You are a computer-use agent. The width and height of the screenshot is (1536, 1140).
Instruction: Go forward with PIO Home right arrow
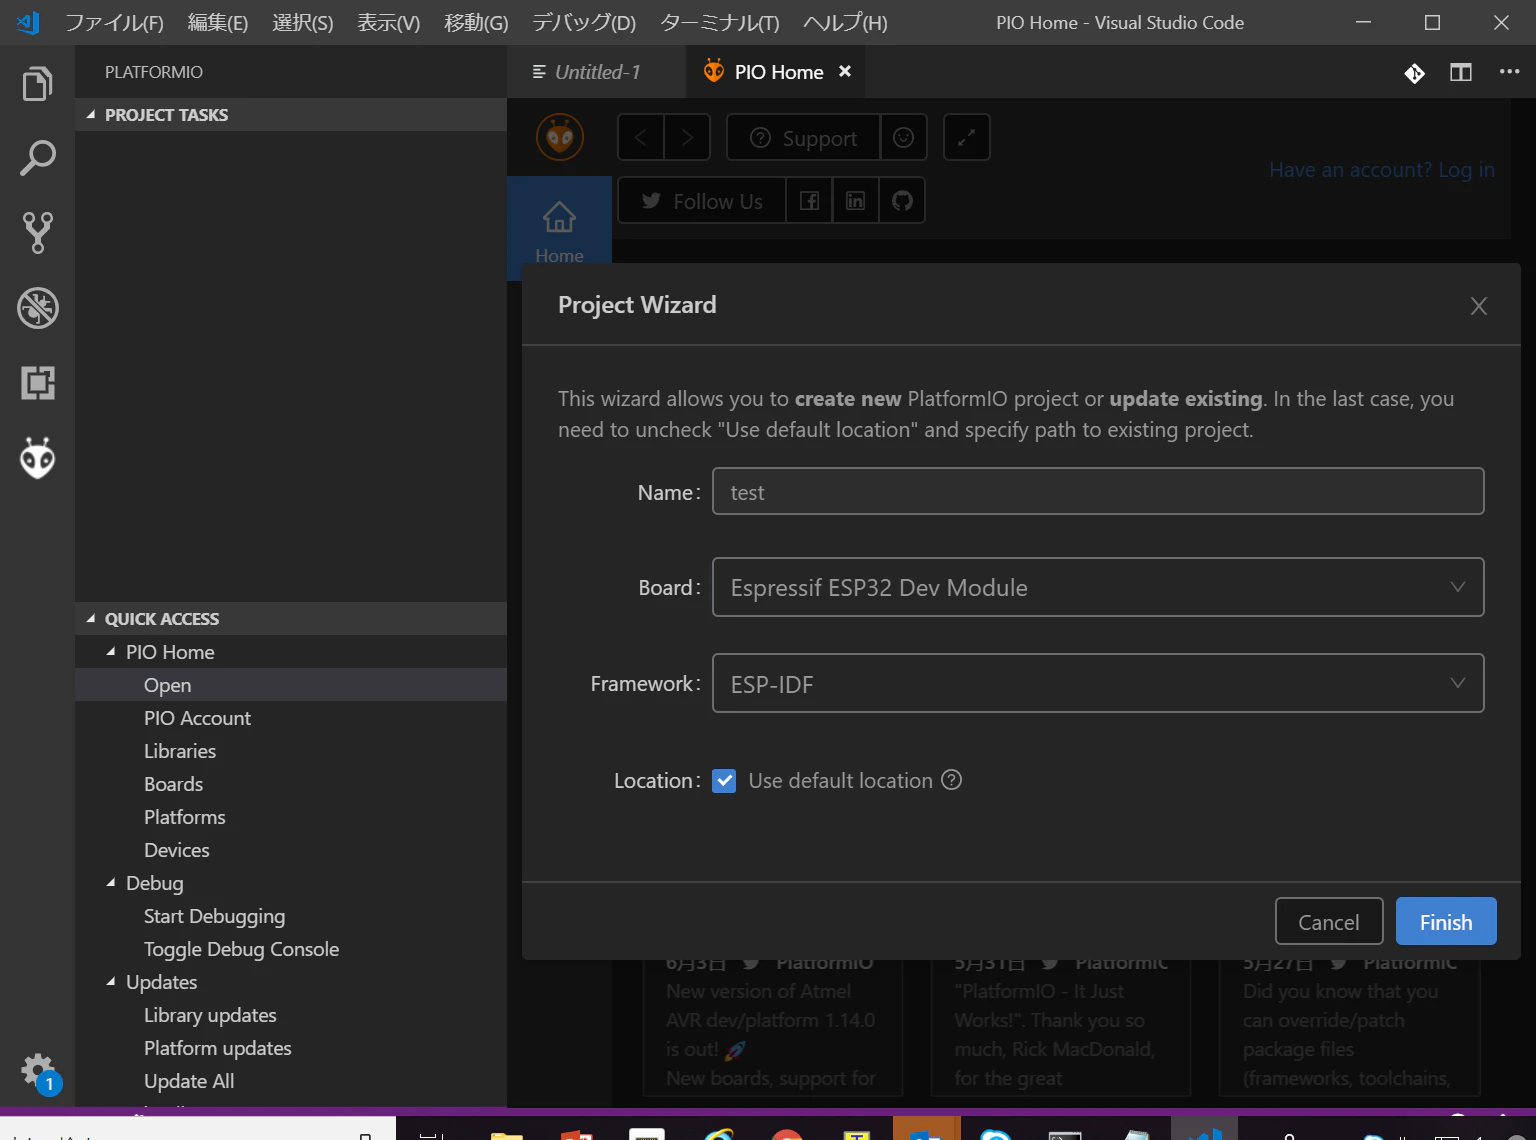687,137
